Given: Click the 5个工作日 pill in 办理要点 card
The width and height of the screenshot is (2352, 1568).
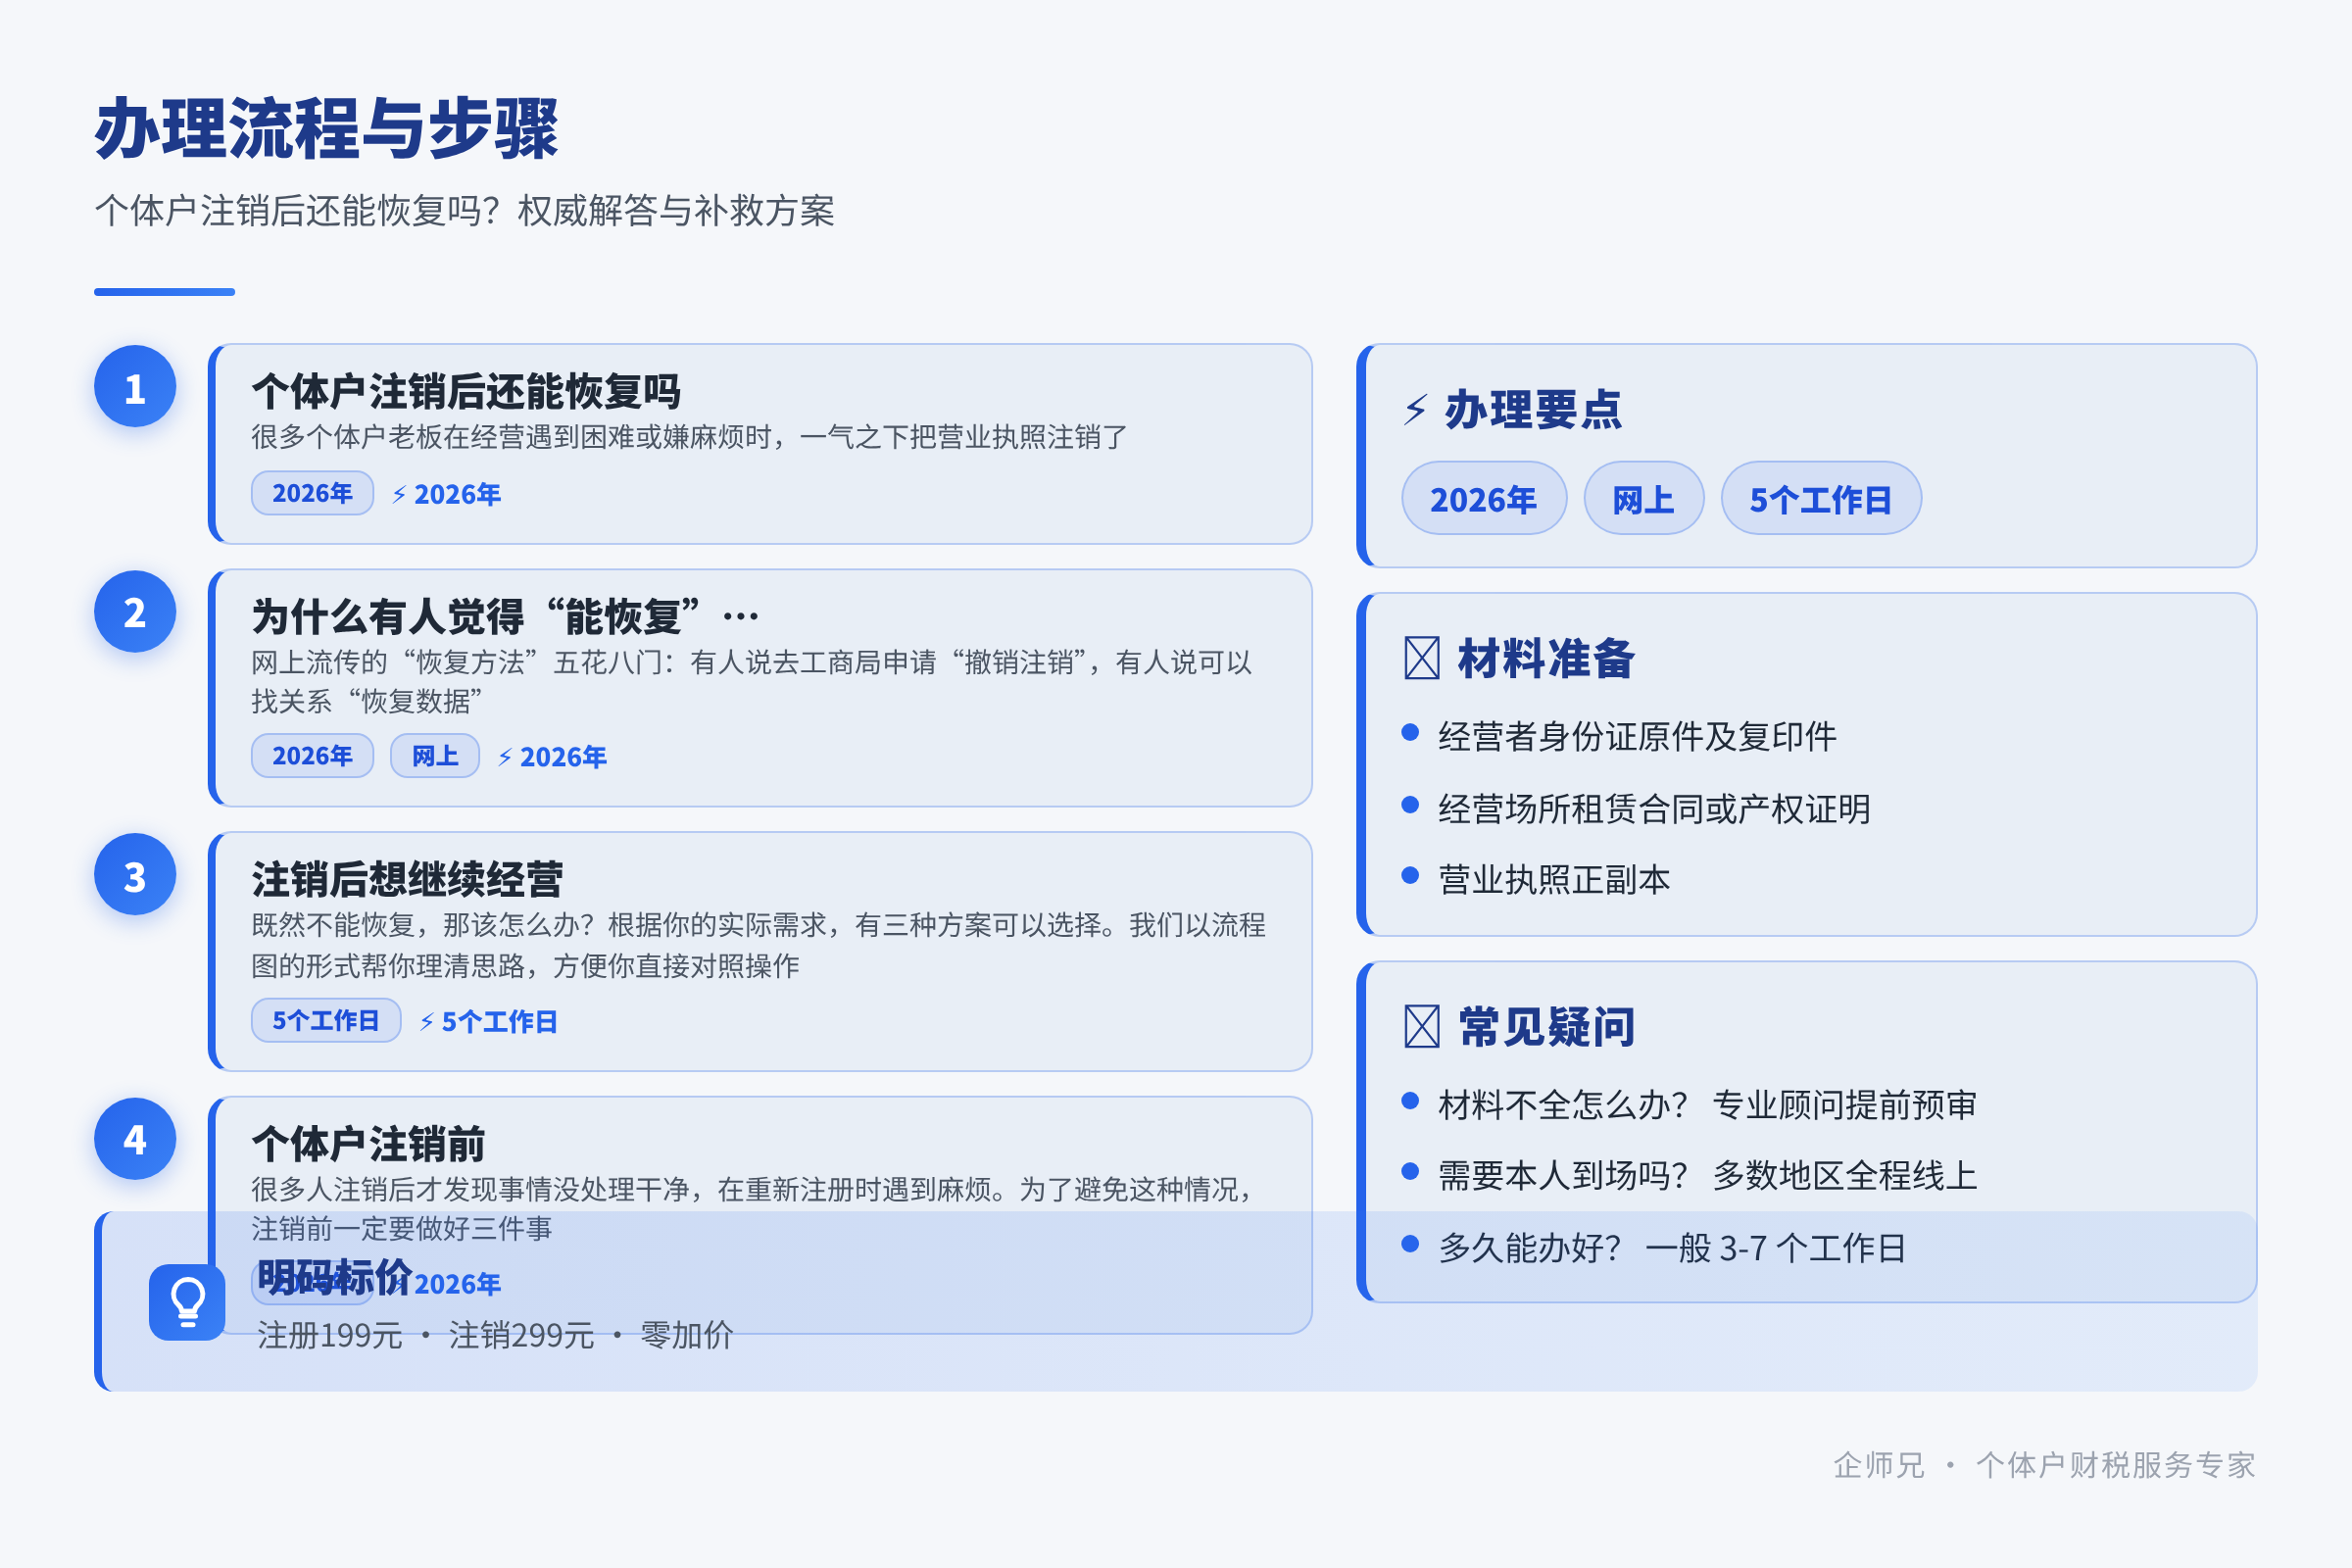Looking at the screenshot, I should point(1821,498).
